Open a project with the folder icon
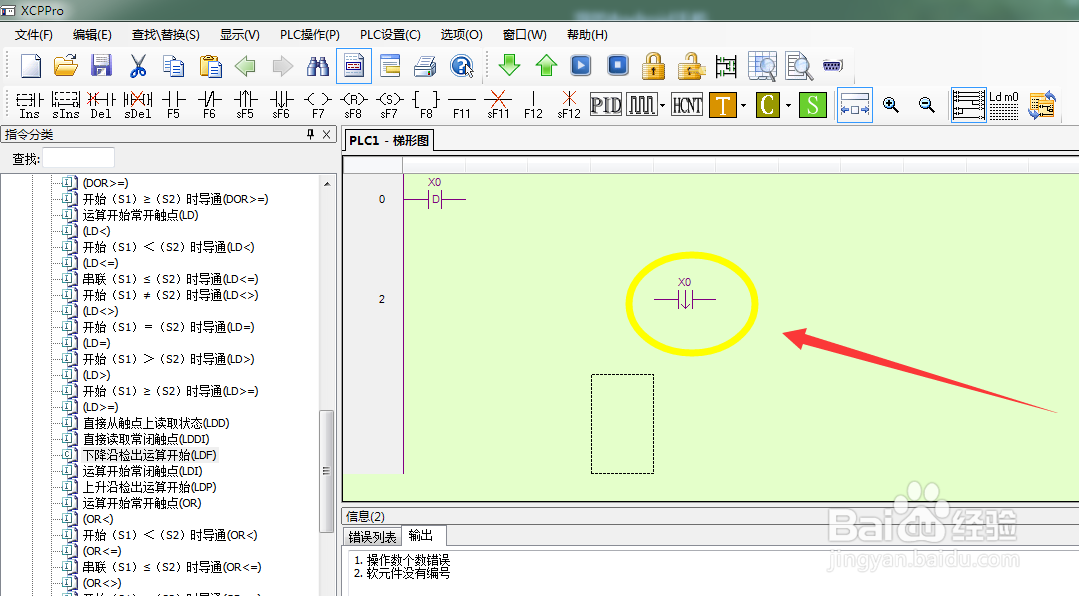 point(66,66)
